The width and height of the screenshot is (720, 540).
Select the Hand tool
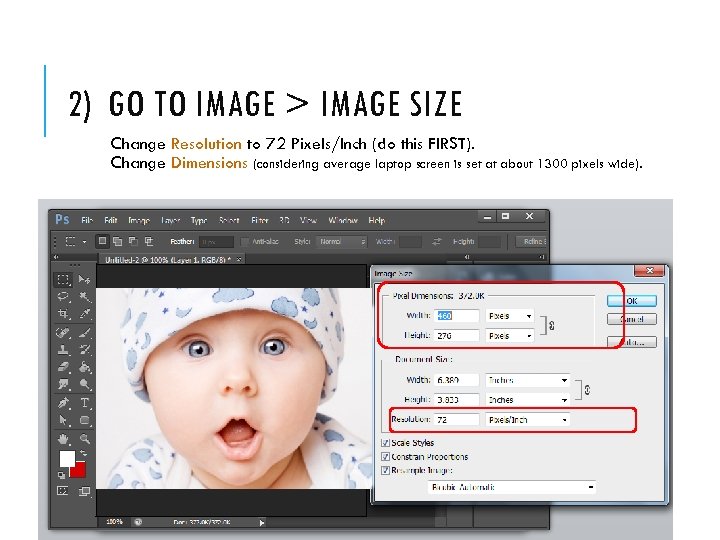[x=63, y=439]
